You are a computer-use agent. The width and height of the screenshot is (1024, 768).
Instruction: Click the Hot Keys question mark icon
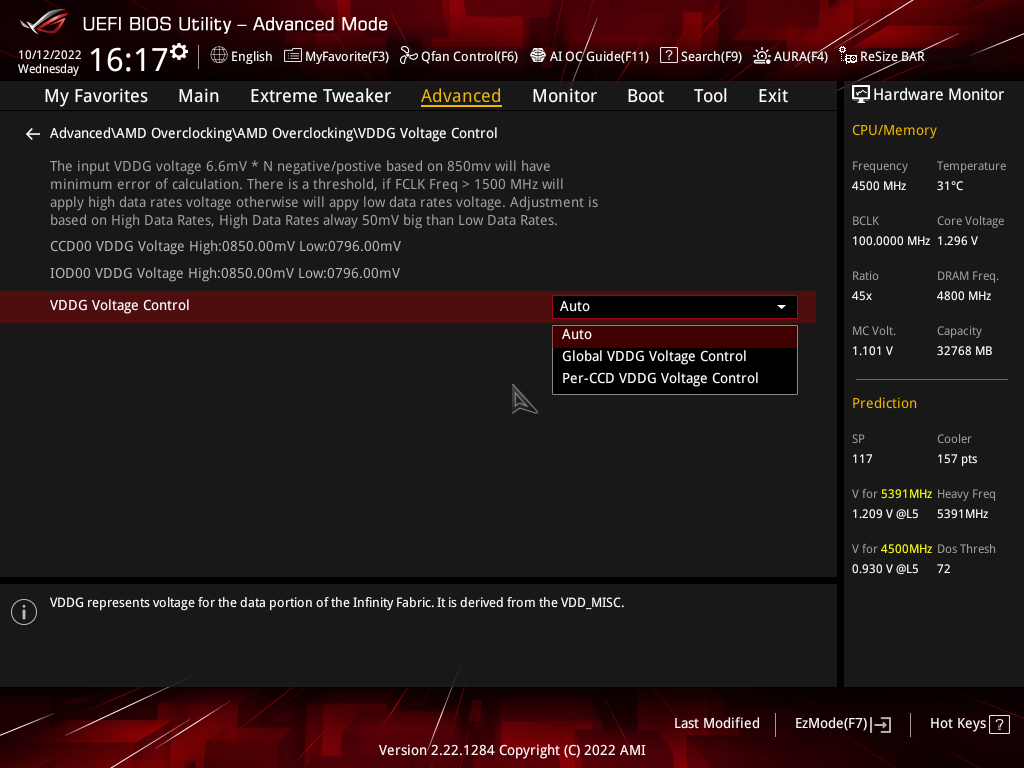999,724
